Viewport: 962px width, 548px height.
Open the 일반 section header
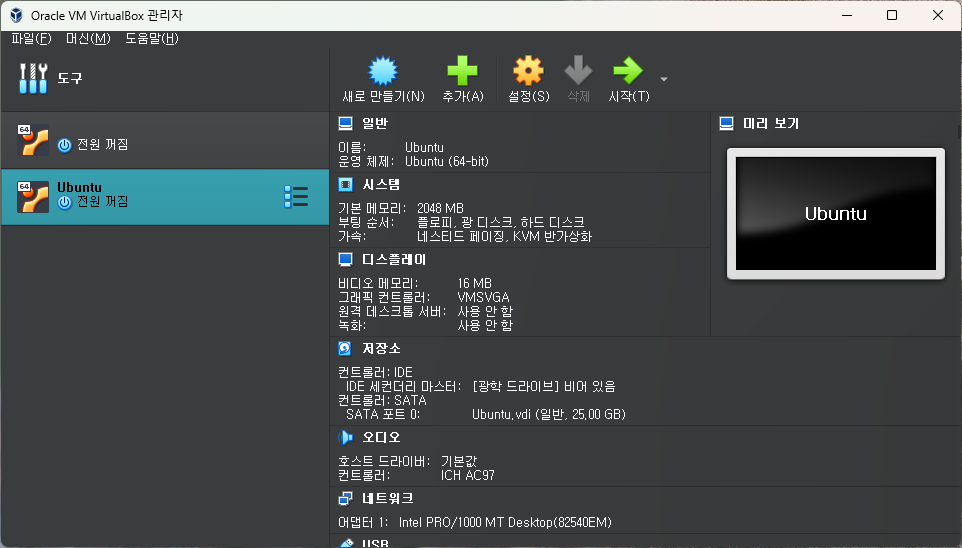[375, 123]
